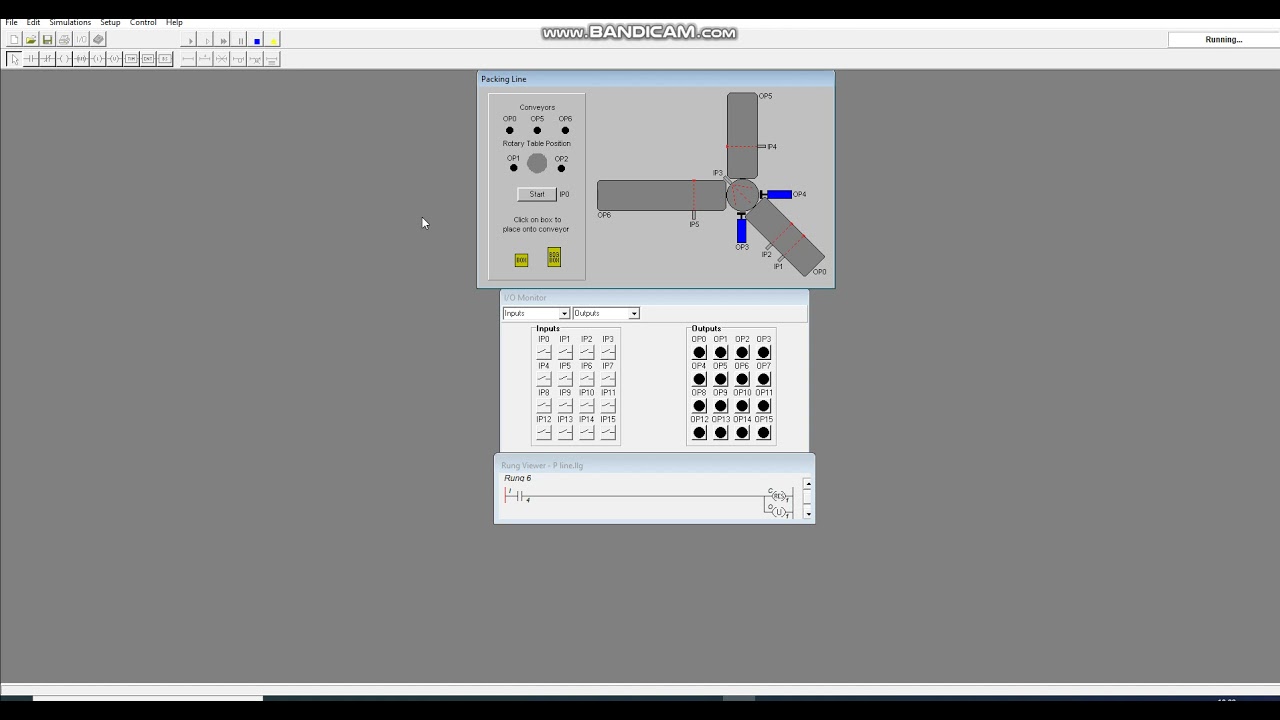
Task: Click Rung Viewer scroll up arrow
Action: (x=808, y=484)
